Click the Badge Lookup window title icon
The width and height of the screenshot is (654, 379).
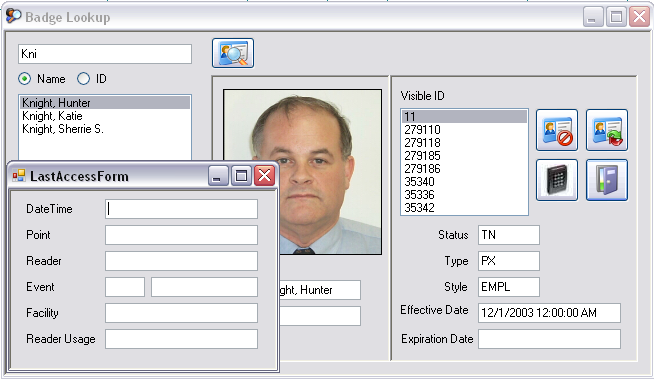(13, 16)
